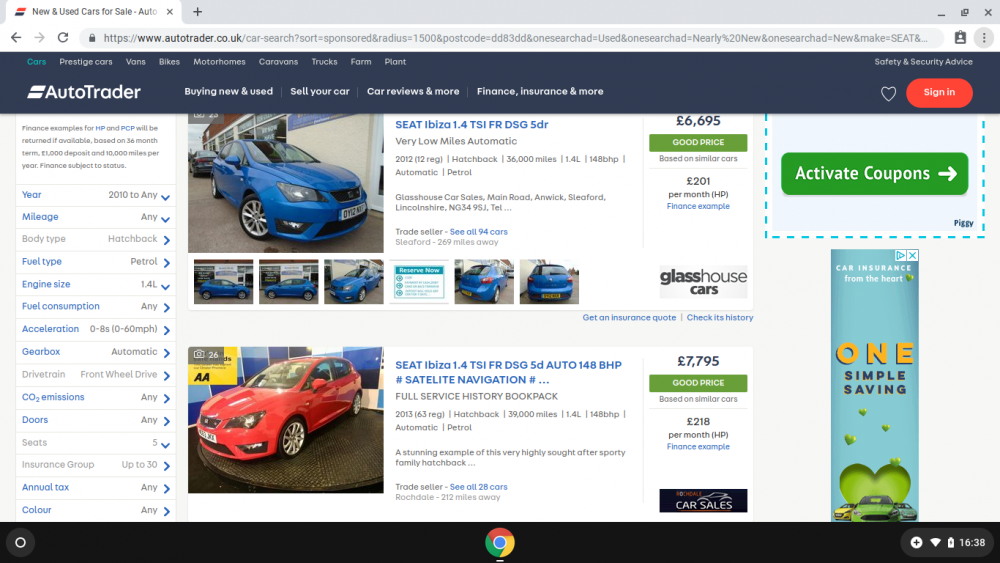Open the Doors filter

point(94,420)
